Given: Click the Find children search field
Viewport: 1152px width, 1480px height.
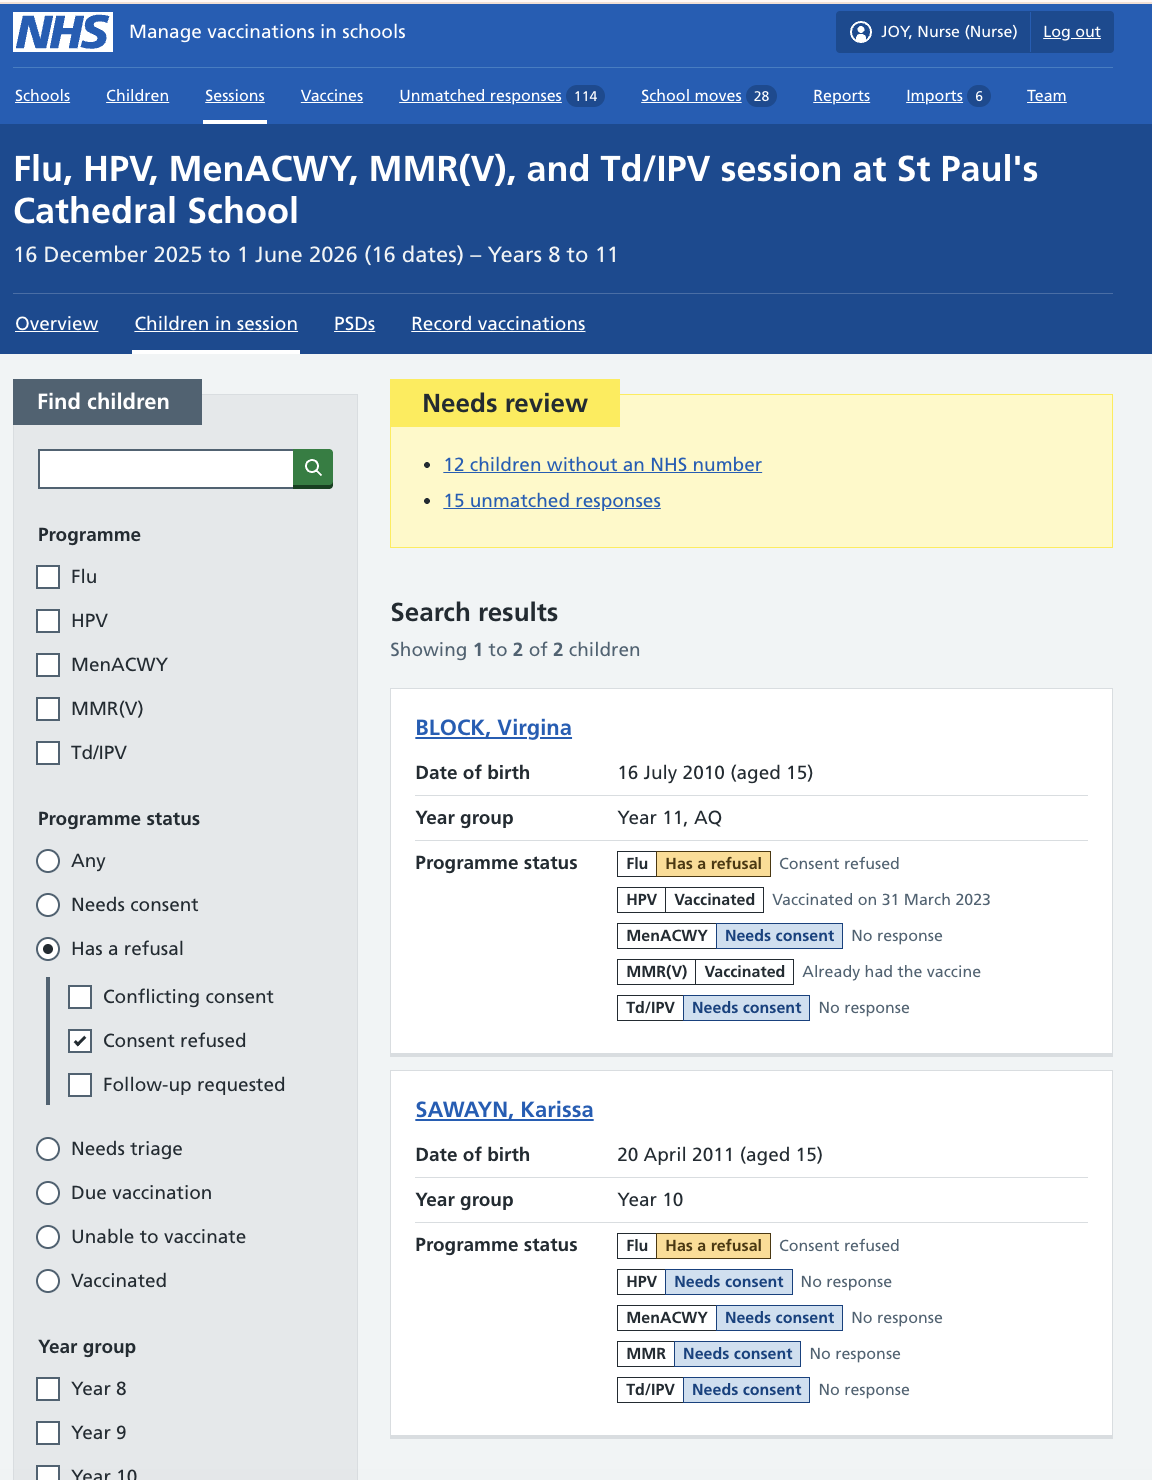Looking at the screenshot, I should coord(166,468).
